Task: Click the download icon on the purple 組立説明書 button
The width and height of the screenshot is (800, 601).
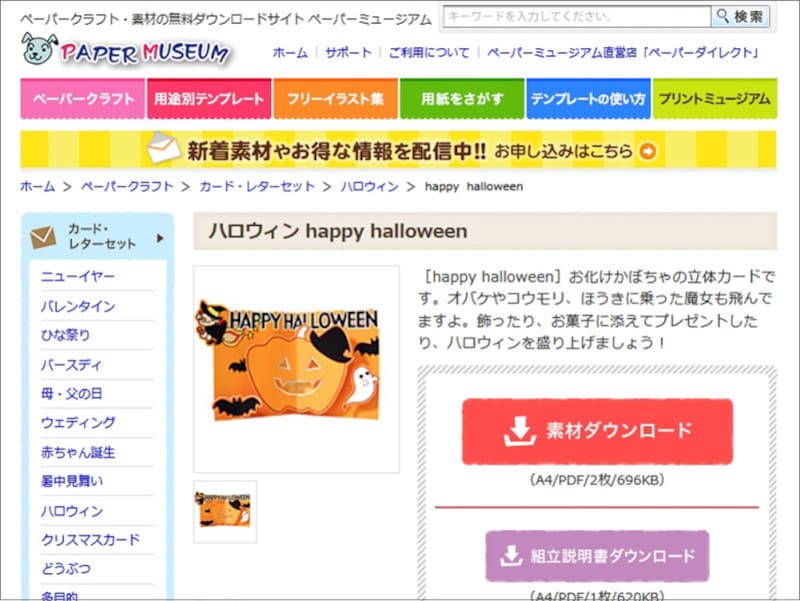Action: click(513, 556)
